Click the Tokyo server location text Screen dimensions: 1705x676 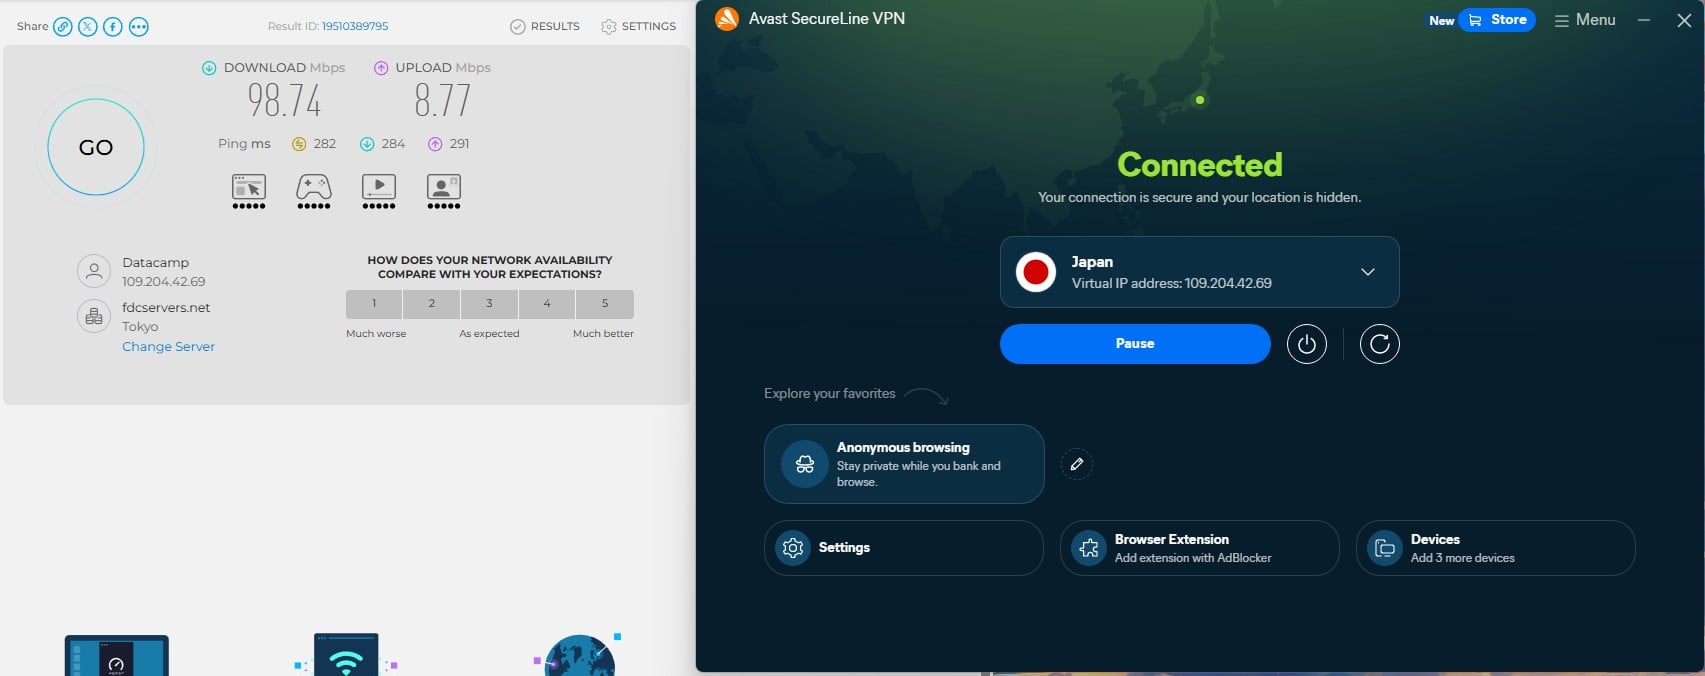coord(140,327)
